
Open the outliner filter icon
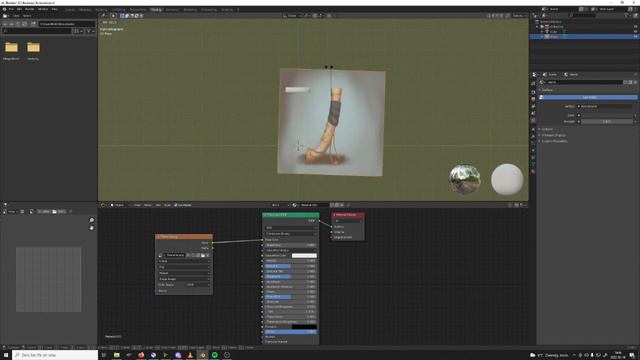[x=627, y=16]
